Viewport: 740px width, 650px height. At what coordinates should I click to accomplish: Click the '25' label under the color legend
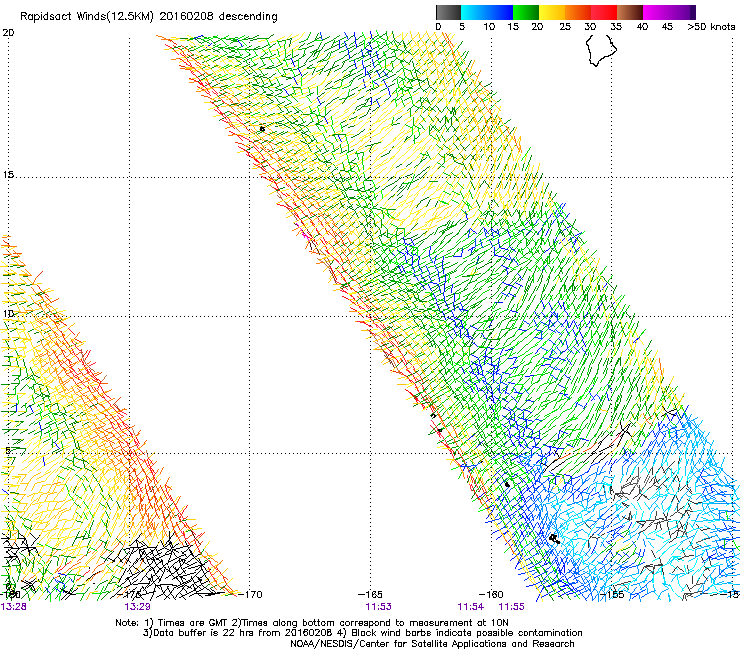coord(565,27)
